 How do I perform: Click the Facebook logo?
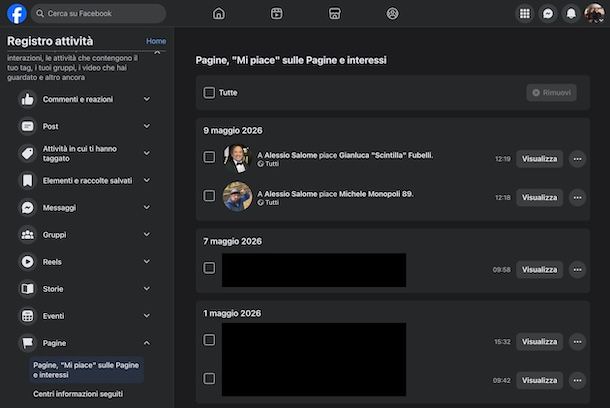click(17, 14)
